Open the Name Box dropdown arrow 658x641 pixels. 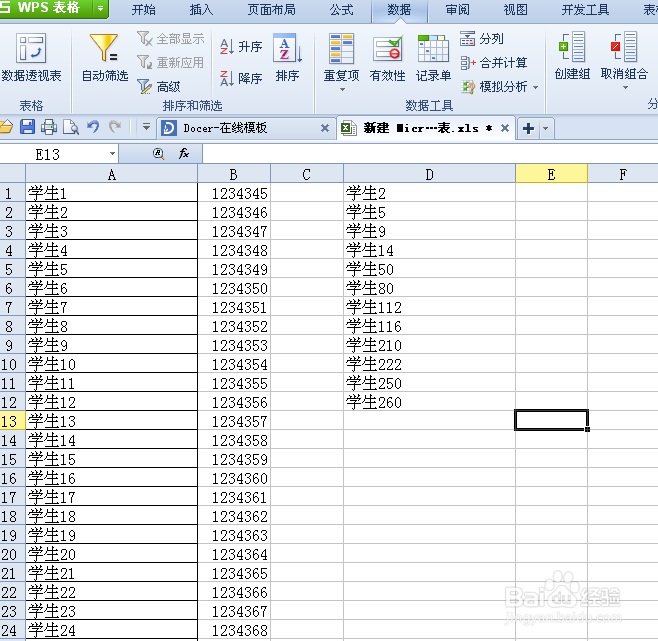pyautogui.click(x=112, y=154)
